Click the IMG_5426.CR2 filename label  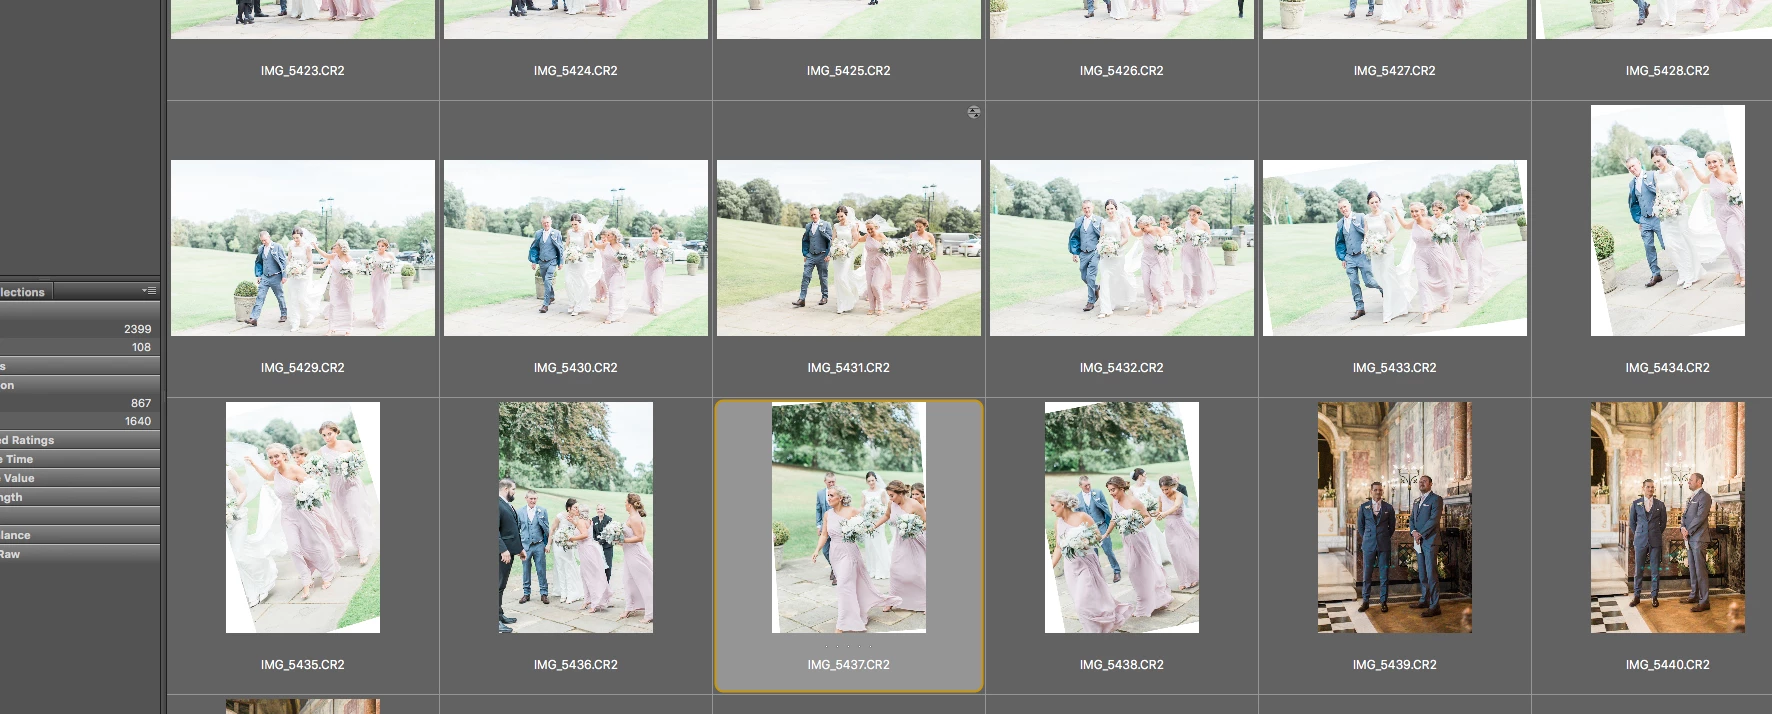point(1122,71)
